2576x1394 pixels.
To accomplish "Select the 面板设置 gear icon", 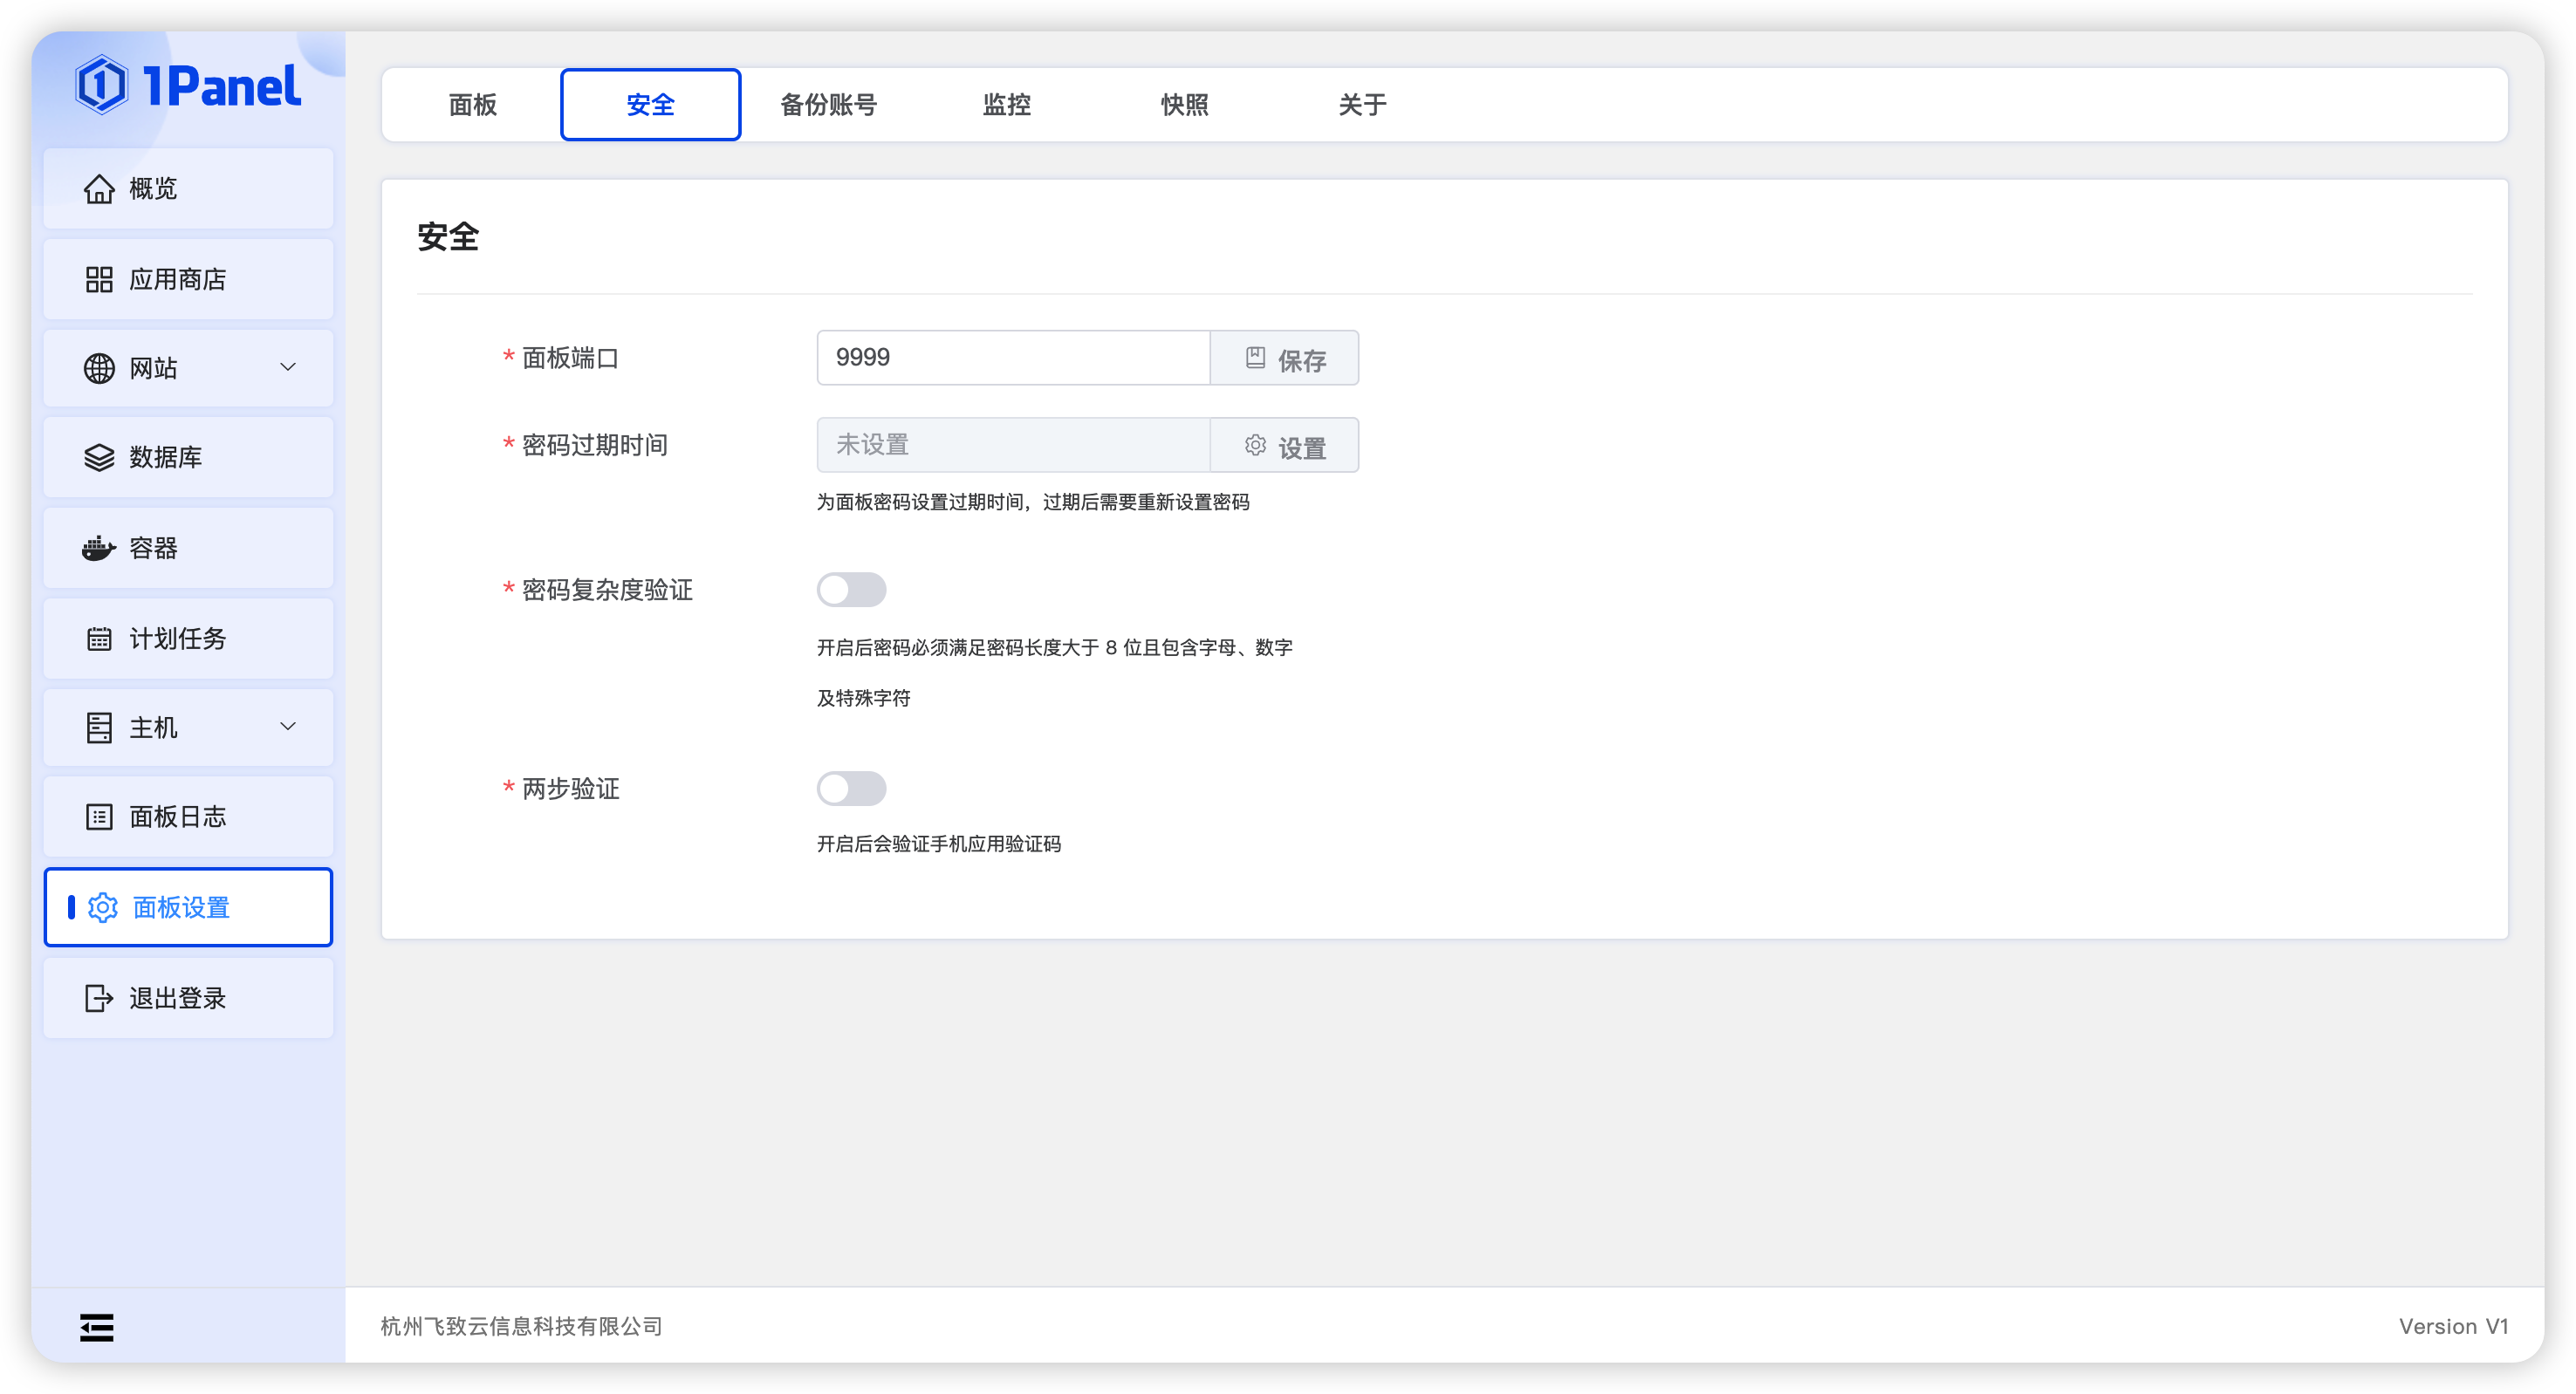I will pos(103,908).
